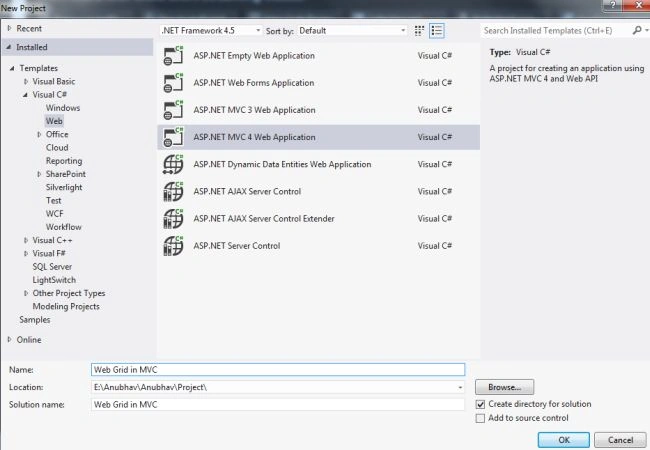
Task: Click the search magnifier icon
Action: tap(637, 30)
